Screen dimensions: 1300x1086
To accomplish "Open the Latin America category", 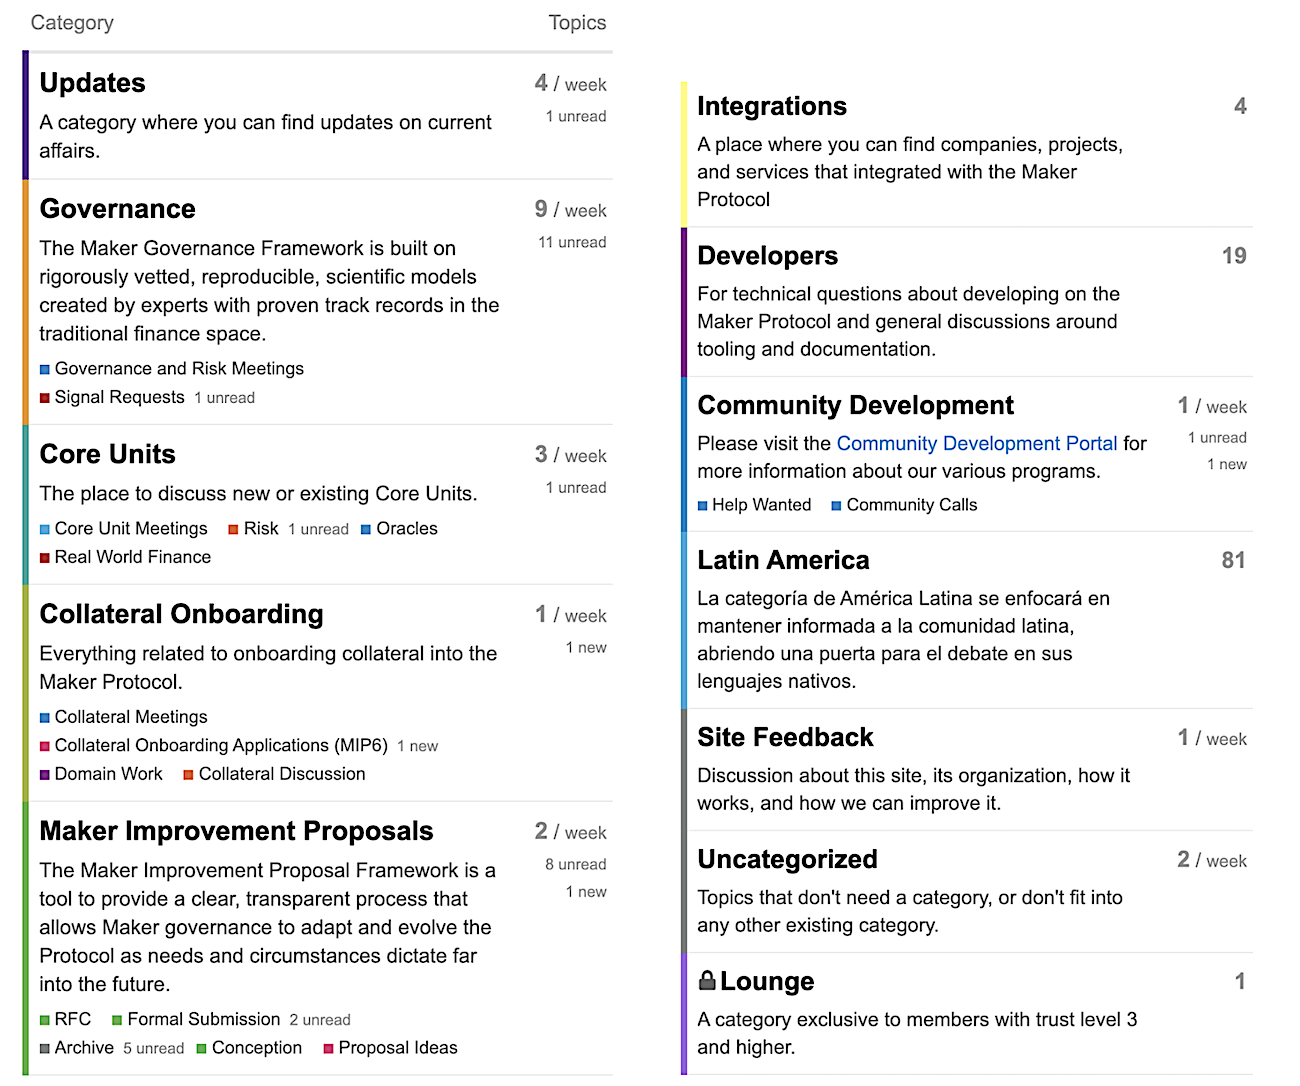I will point(783,560).
